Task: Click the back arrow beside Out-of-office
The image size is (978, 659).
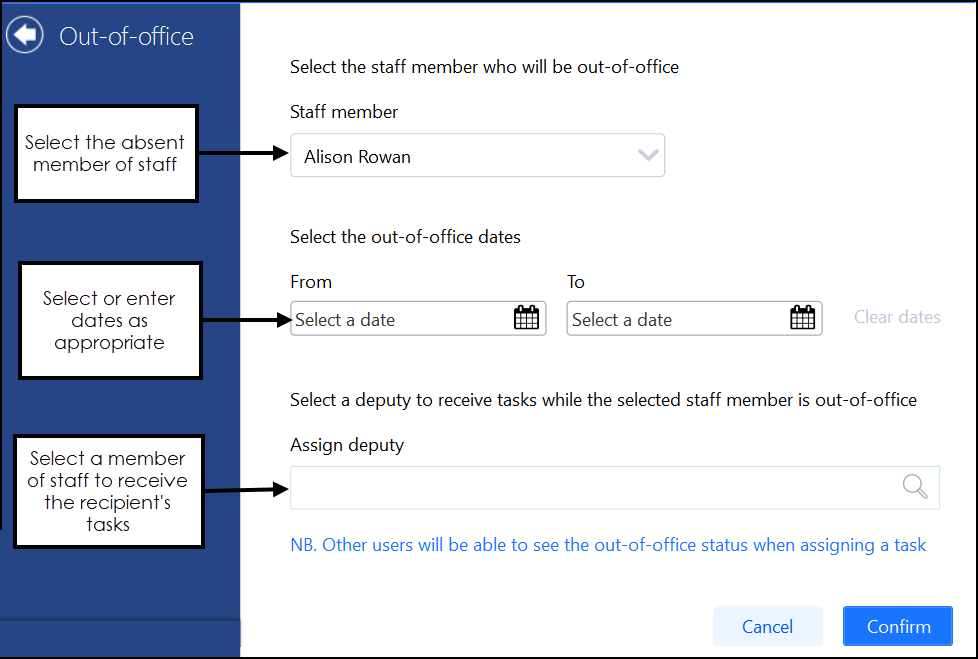Action: tap(25, 36)
